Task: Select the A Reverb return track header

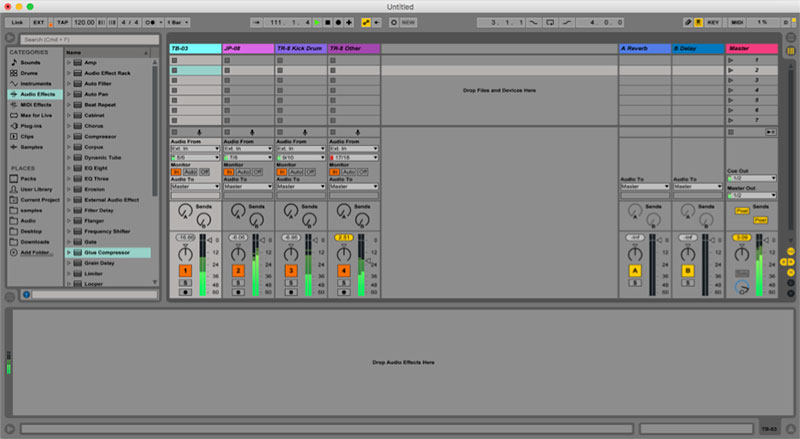Action: [x=645, y=48]
